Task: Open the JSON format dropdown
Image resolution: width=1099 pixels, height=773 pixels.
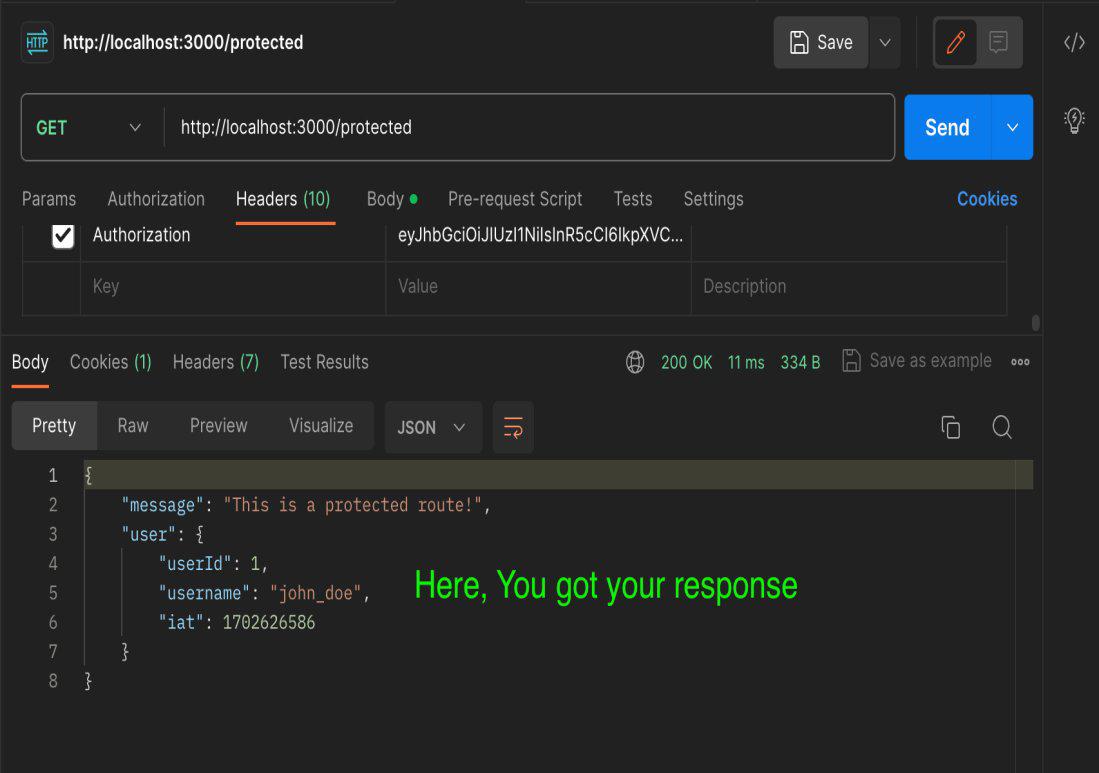Action: [x=432, y=428]
